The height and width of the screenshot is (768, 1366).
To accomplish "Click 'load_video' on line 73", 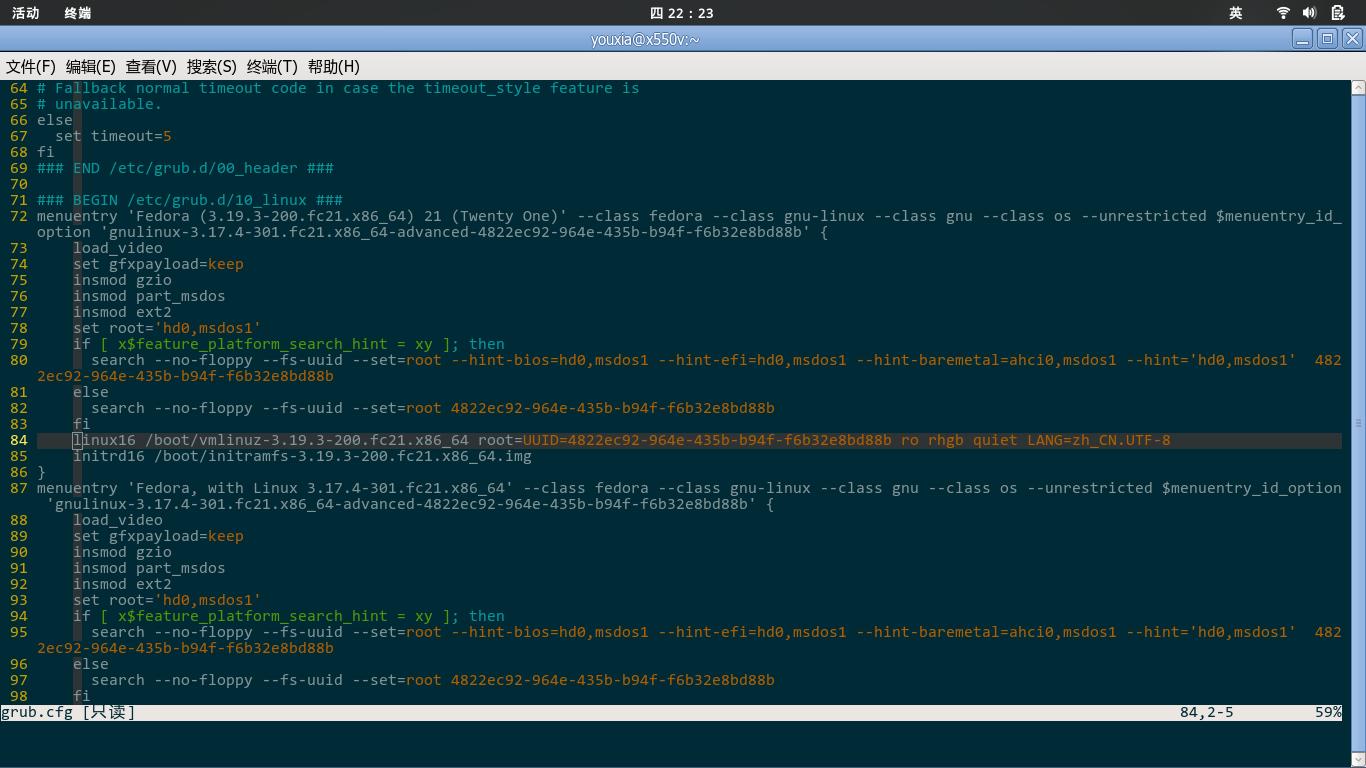I will [x=118, y=248].
